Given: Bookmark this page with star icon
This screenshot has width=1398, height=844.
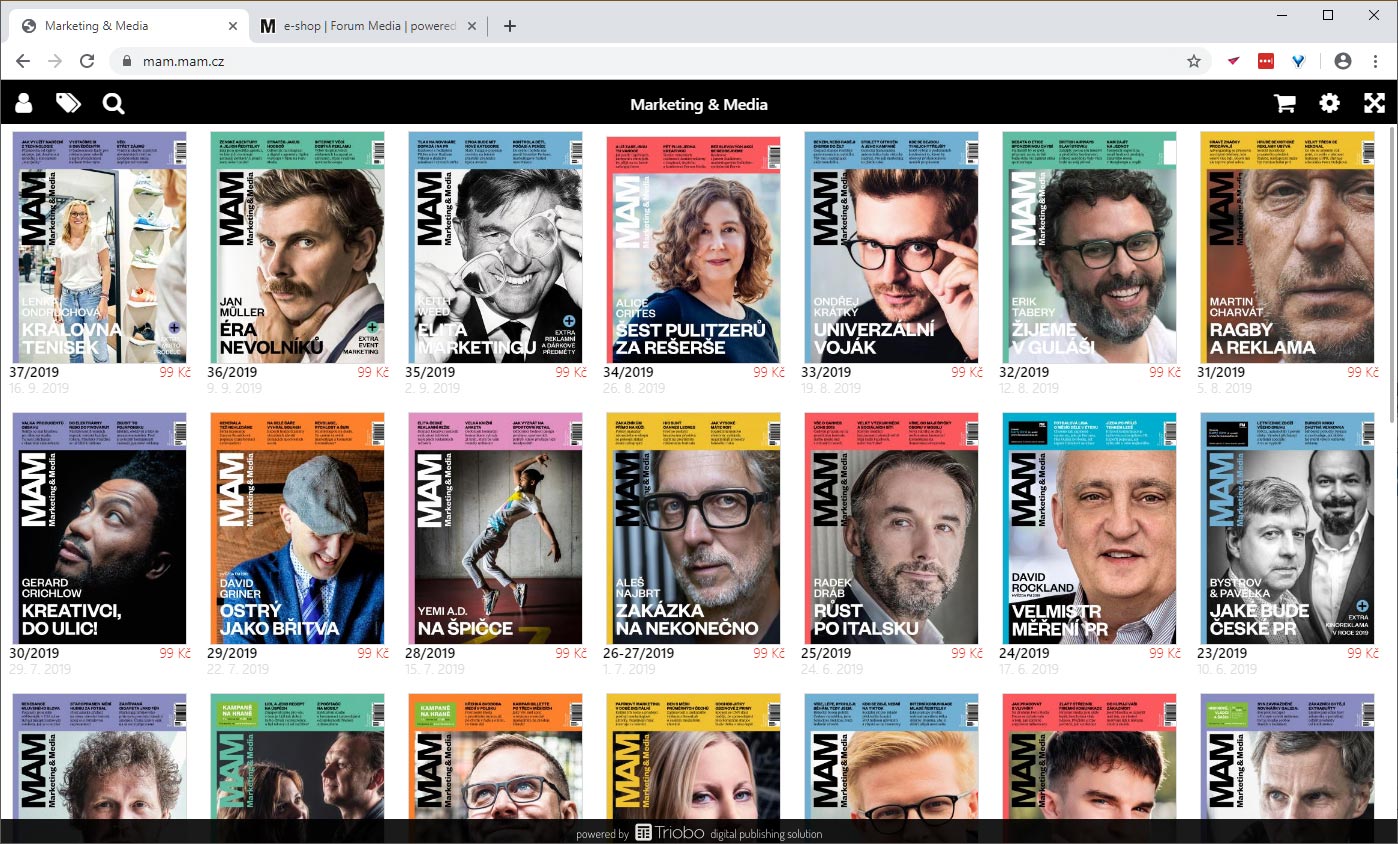Looking at the screenshot, I should [x=1193, y=61].
